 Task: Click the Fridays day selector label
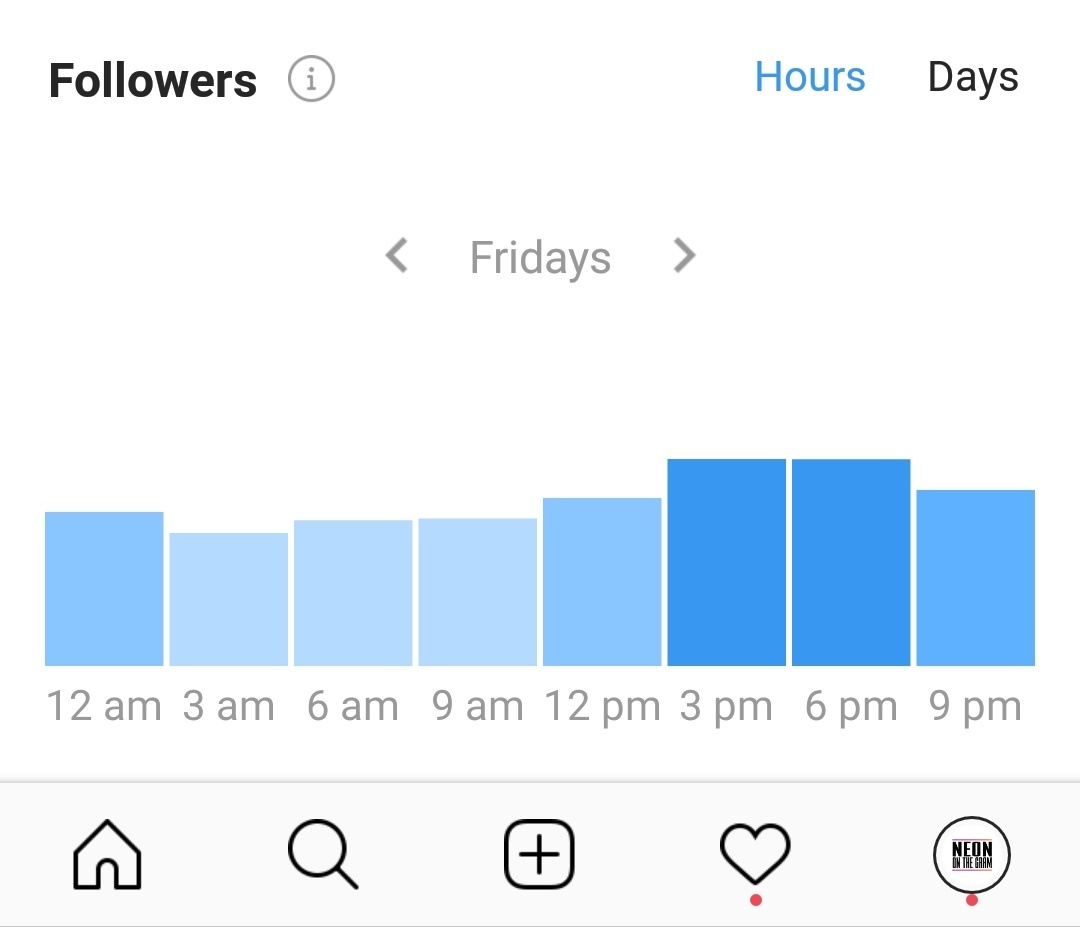point(539,257)
